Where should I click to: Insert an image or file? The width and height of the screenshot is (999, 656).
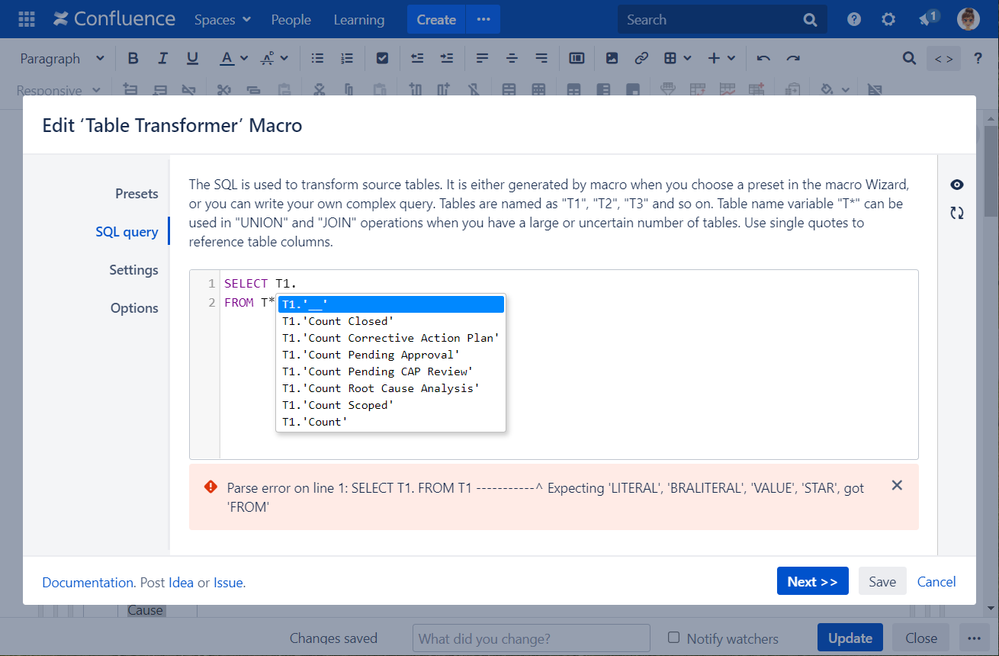coord(612,59)
